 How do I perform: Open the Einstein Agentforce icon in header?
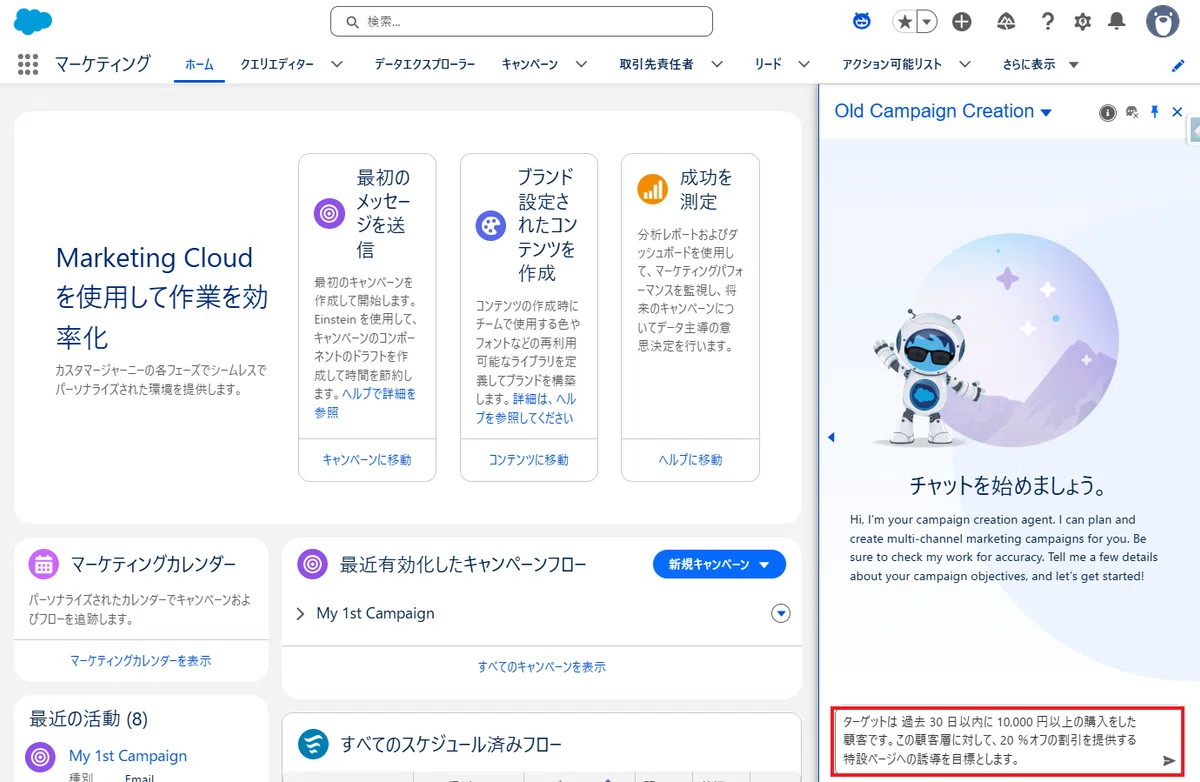click(x=862, y=21)
